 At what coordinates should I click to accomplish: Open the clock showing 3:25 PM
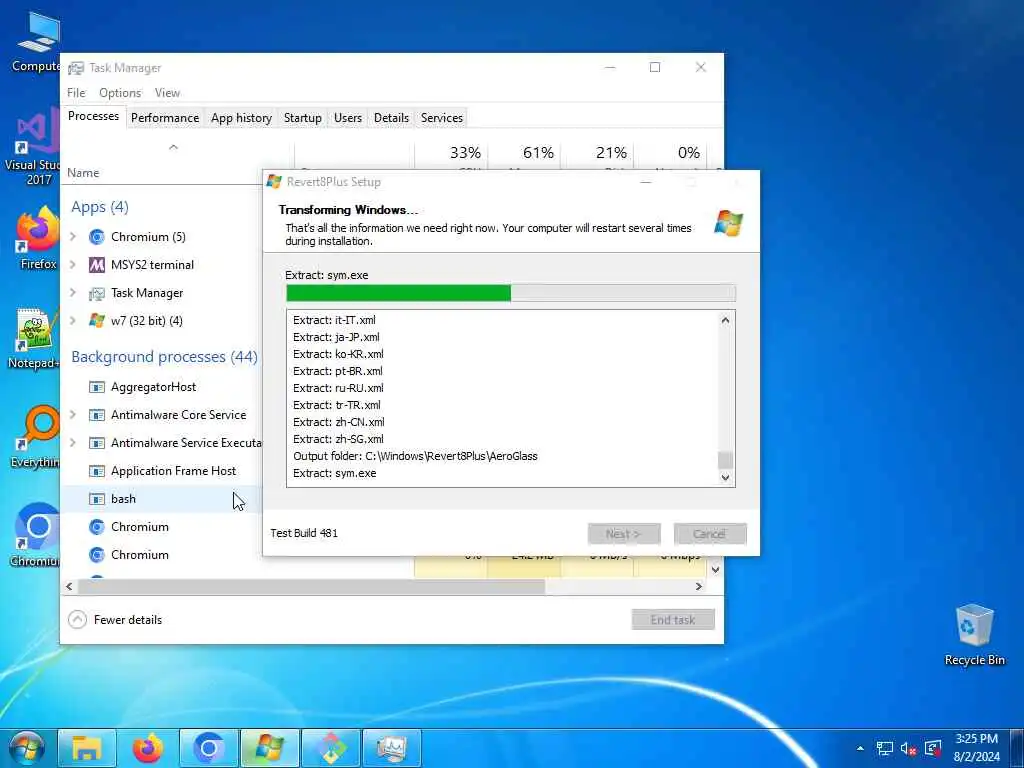pyautogui.click(x=976, y=748)
